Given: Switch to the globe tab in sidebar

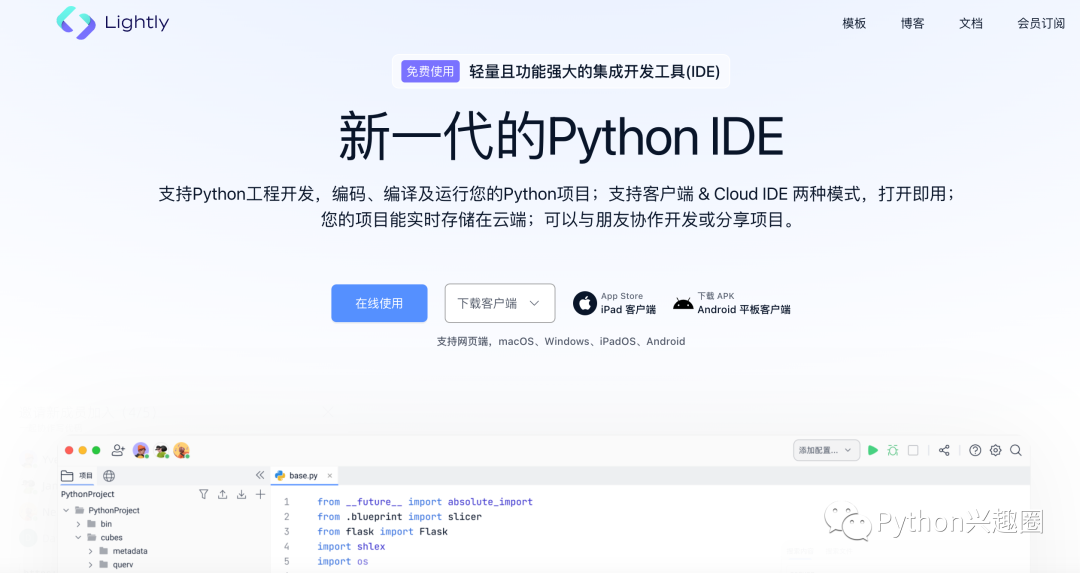Looking at the screenshot, I should point(109,475).
